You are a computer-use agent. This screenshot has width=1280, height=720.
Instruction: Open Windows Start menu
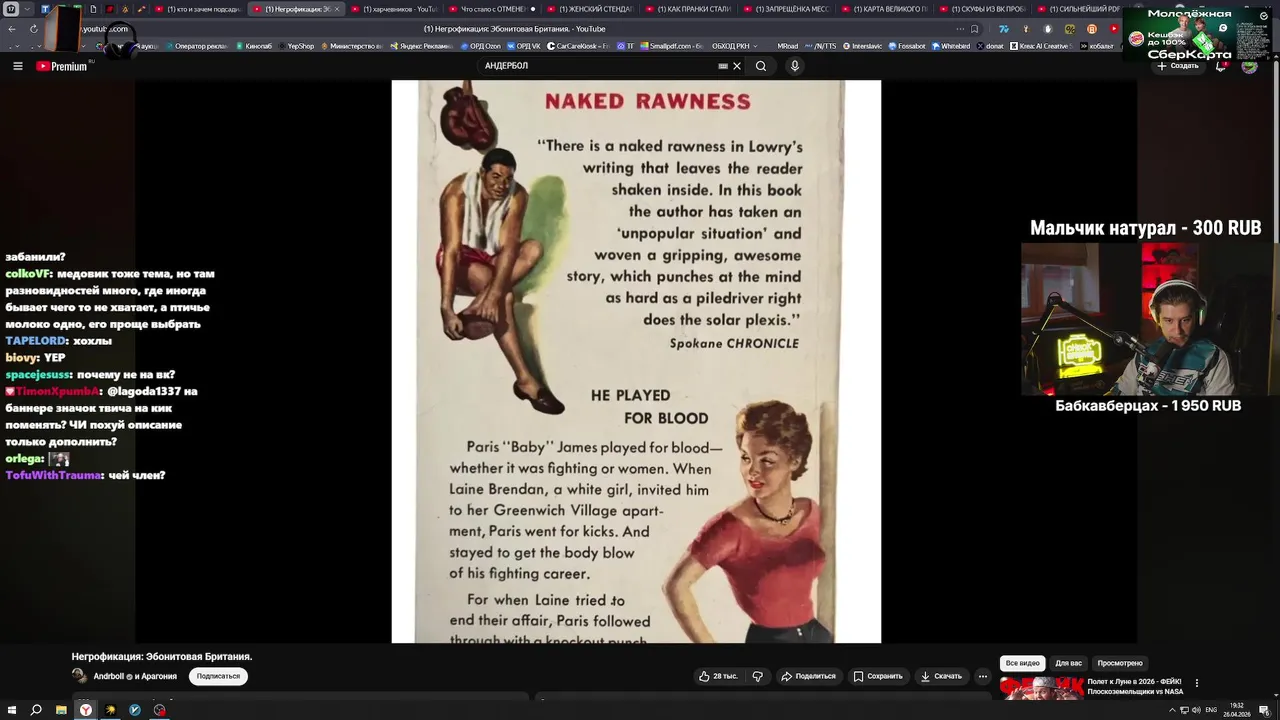(x=12, y=710)
